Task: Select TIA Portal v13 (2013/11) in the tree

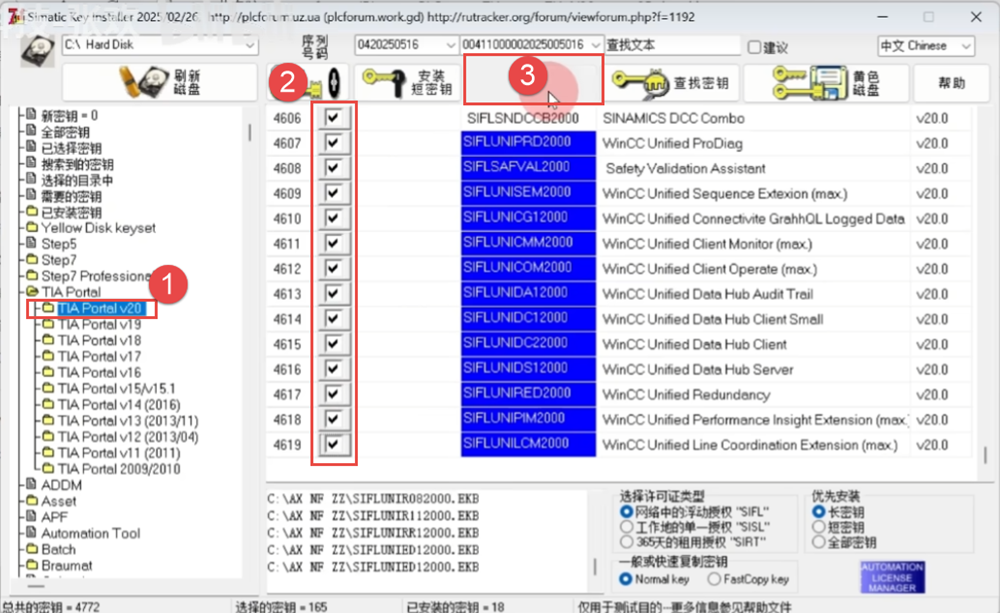Action: [128, 421]
